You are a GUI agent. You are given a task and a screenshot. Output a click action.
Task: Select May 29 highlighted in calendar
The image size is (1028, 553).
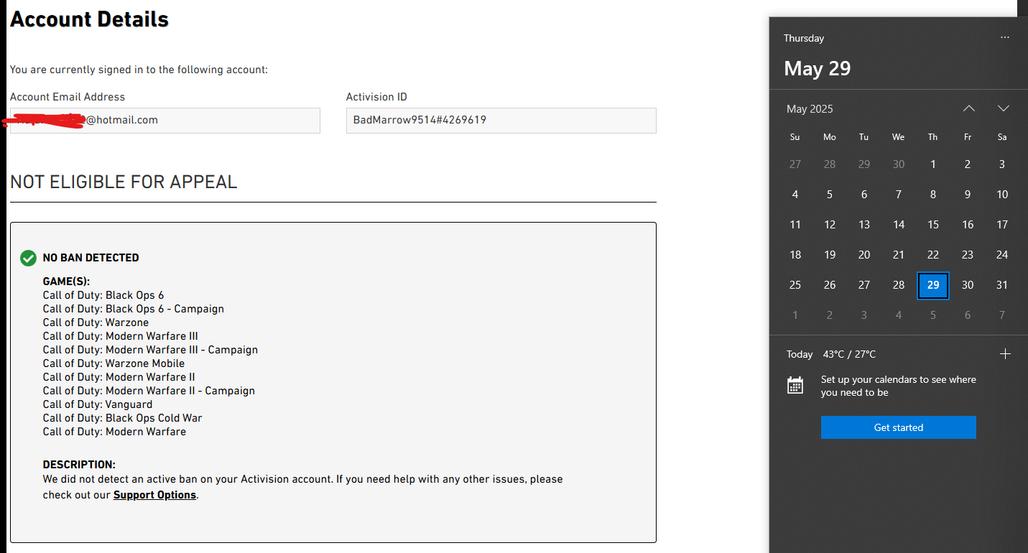pyautogui.click(x=933, y=285)
